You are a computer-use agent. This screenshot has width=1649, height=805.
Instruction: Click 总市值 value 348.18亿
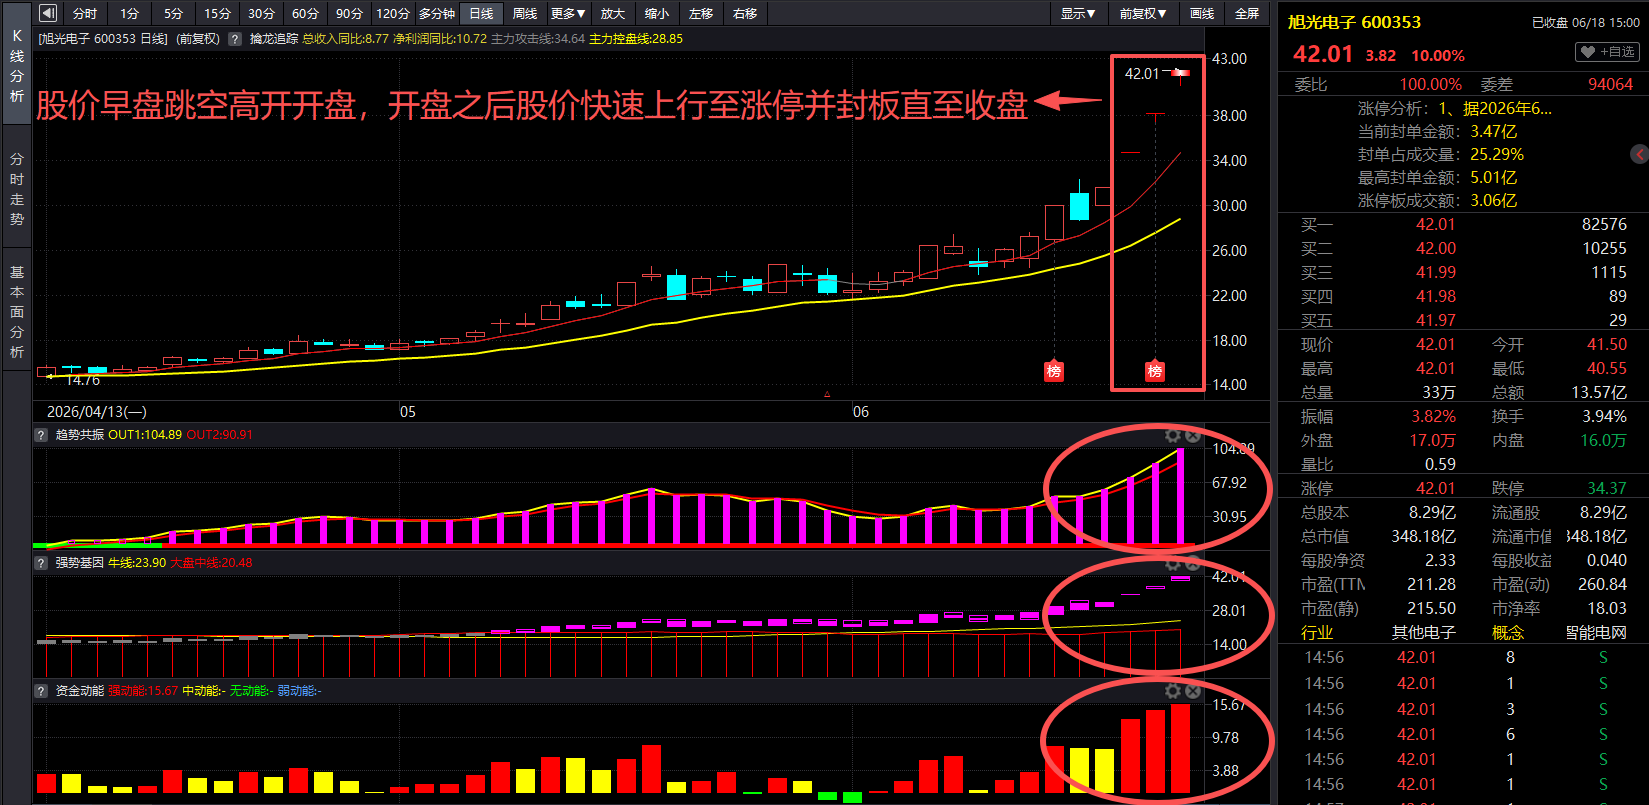click(x=1424, y=536)
